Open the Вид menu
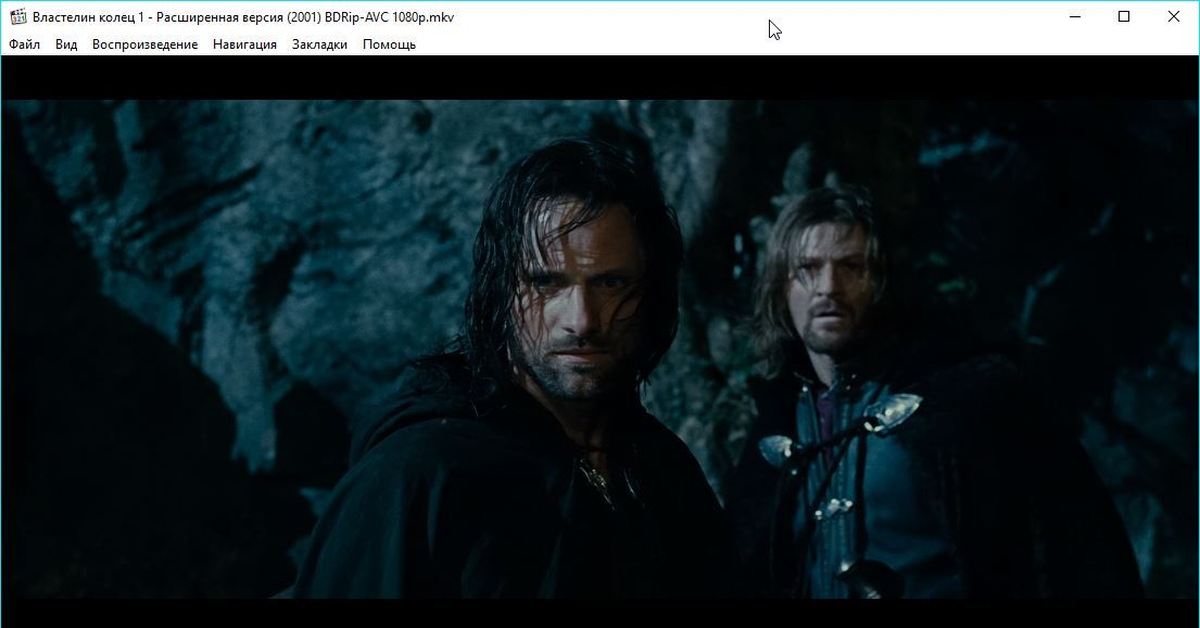This screenshot has width=1200, height=628. click(x=66, y=44)
